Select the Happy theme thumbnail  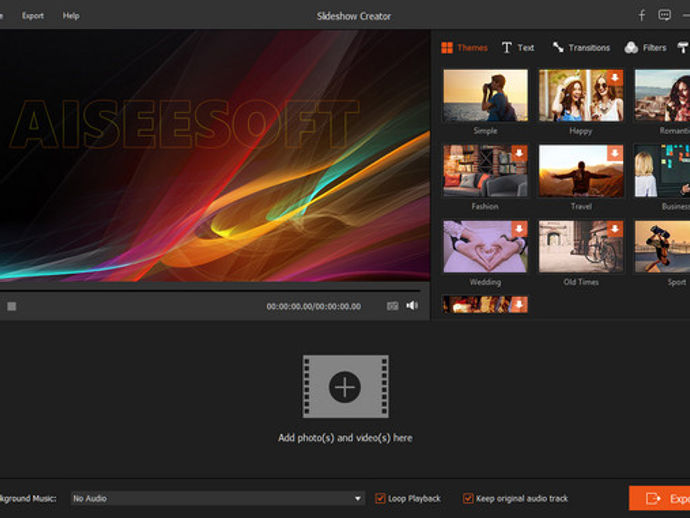click(581, 95)
